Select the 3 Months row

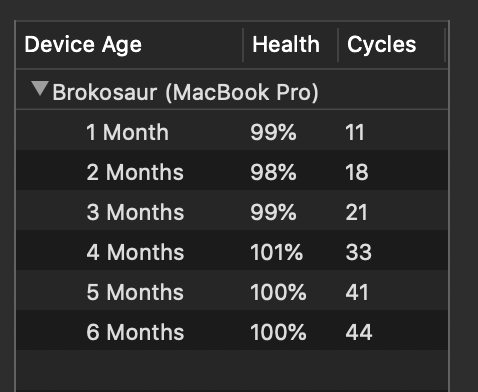click(x=232, y=210)
